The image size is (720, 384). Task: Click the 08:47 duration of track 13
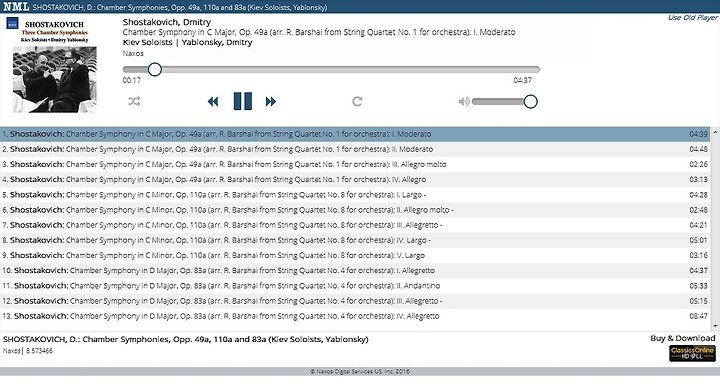[698, 316]
